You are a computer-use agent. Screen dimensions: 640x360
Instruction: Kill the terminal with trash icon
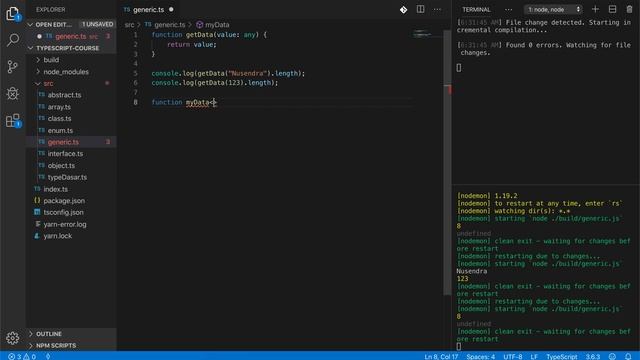(629, 9)
